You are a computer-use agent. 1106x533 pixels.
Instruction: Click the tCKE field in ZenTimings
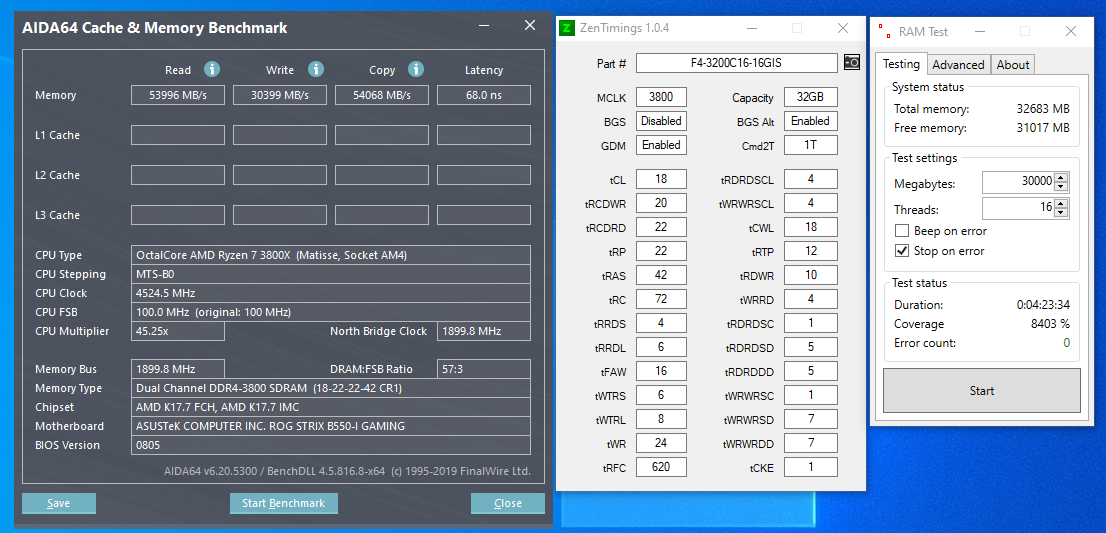(x=810, y=467)
